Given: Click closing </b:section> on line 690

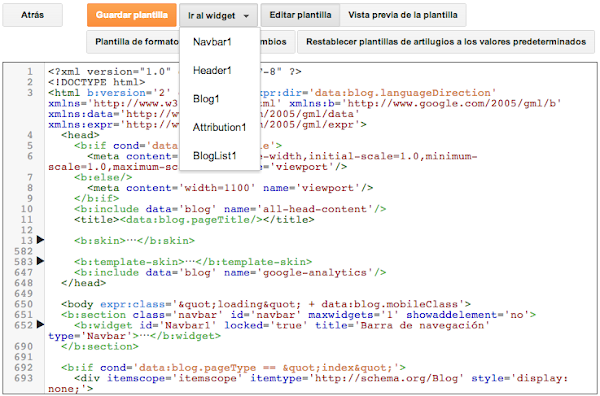Looking at the screenshot, I should pyautogui.click(x=100, y=347).
